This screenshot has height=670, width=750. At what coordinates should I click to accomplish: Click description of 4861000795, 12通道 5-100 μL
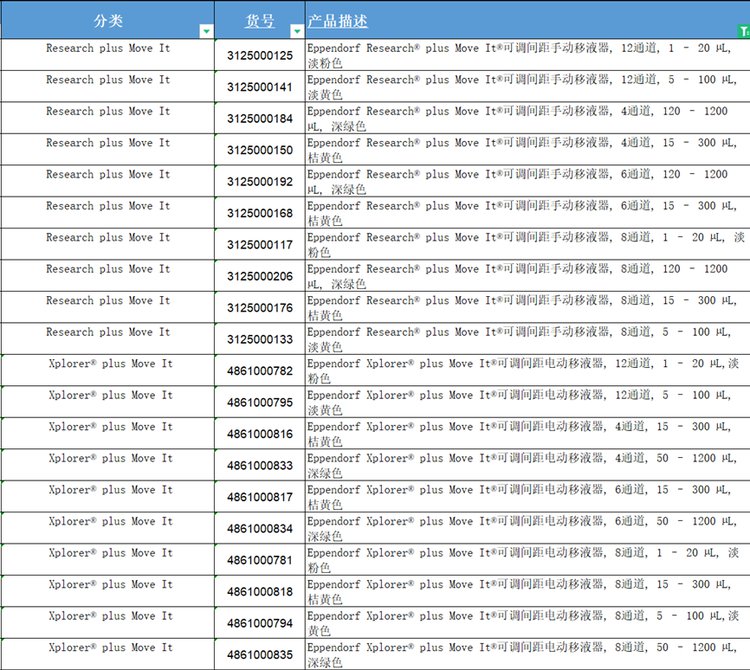point(528,403)
